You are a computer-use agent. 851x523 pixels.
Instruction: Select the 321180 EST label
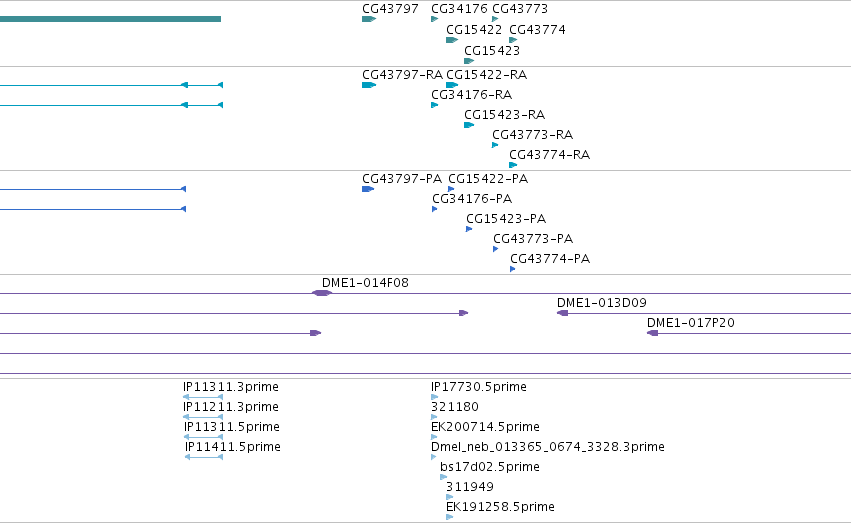point(455,407)
